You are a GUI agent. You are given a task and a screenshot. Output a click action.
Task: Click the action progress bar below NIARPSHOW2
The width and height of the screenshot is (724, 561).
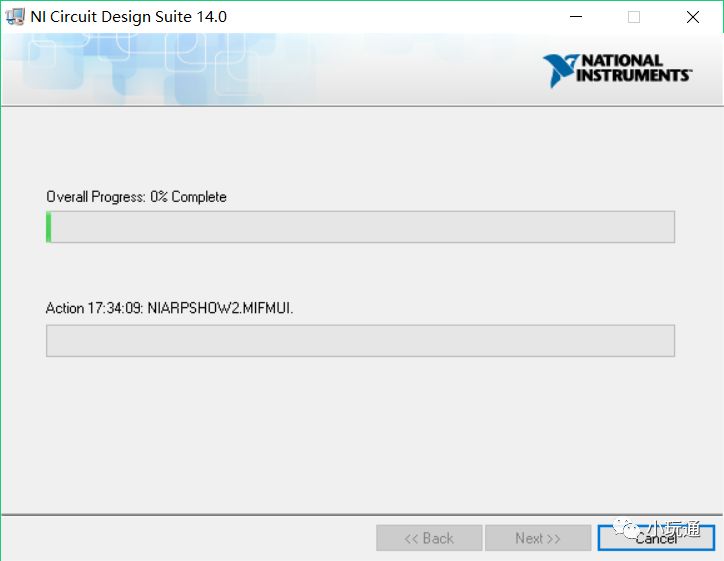point(360,341)
